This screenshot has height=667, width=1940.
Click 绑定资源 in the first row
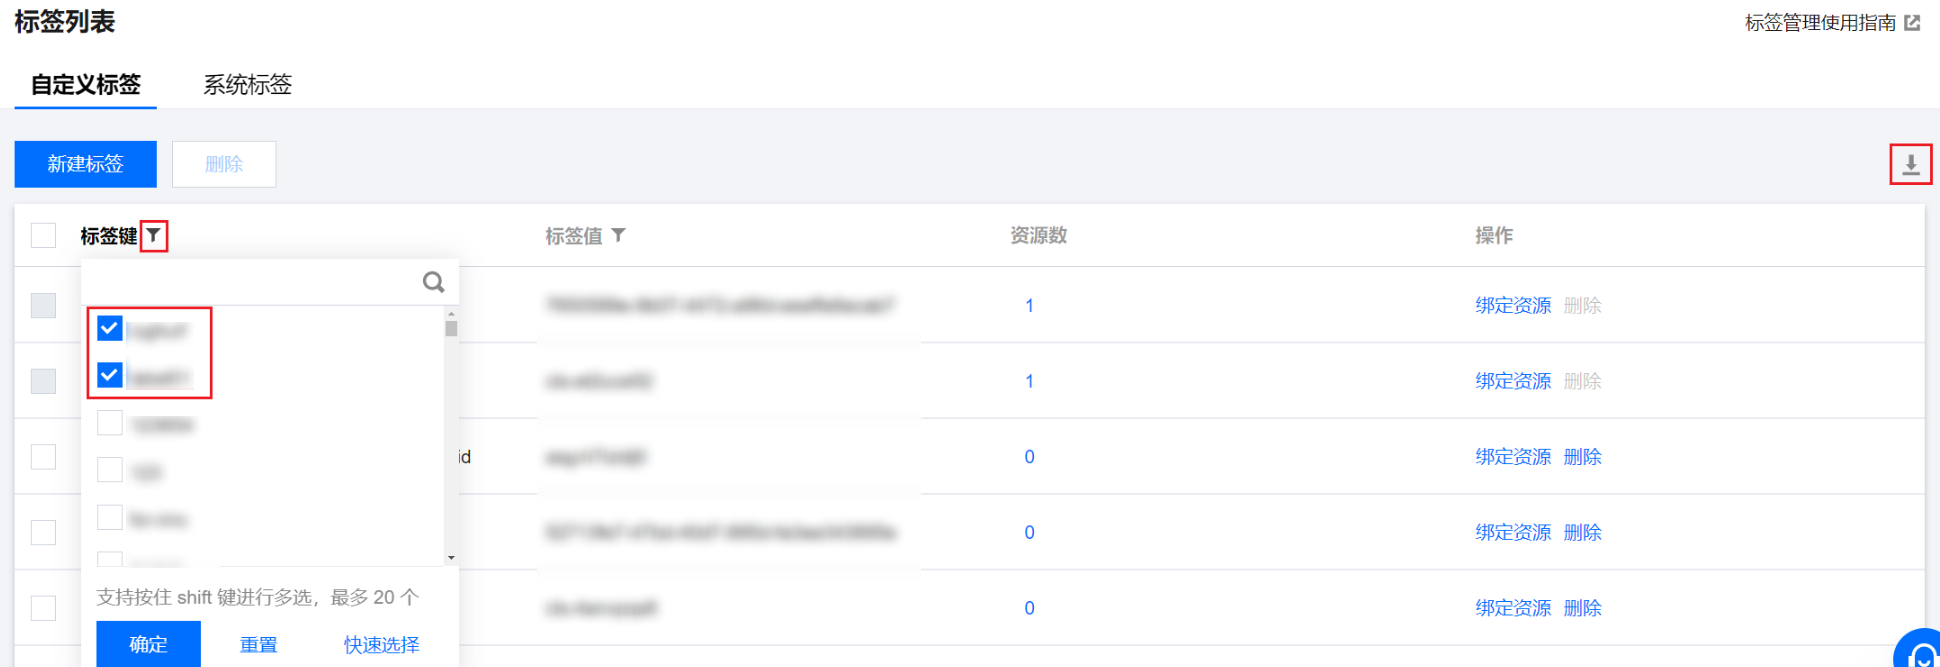(1512, 306)
